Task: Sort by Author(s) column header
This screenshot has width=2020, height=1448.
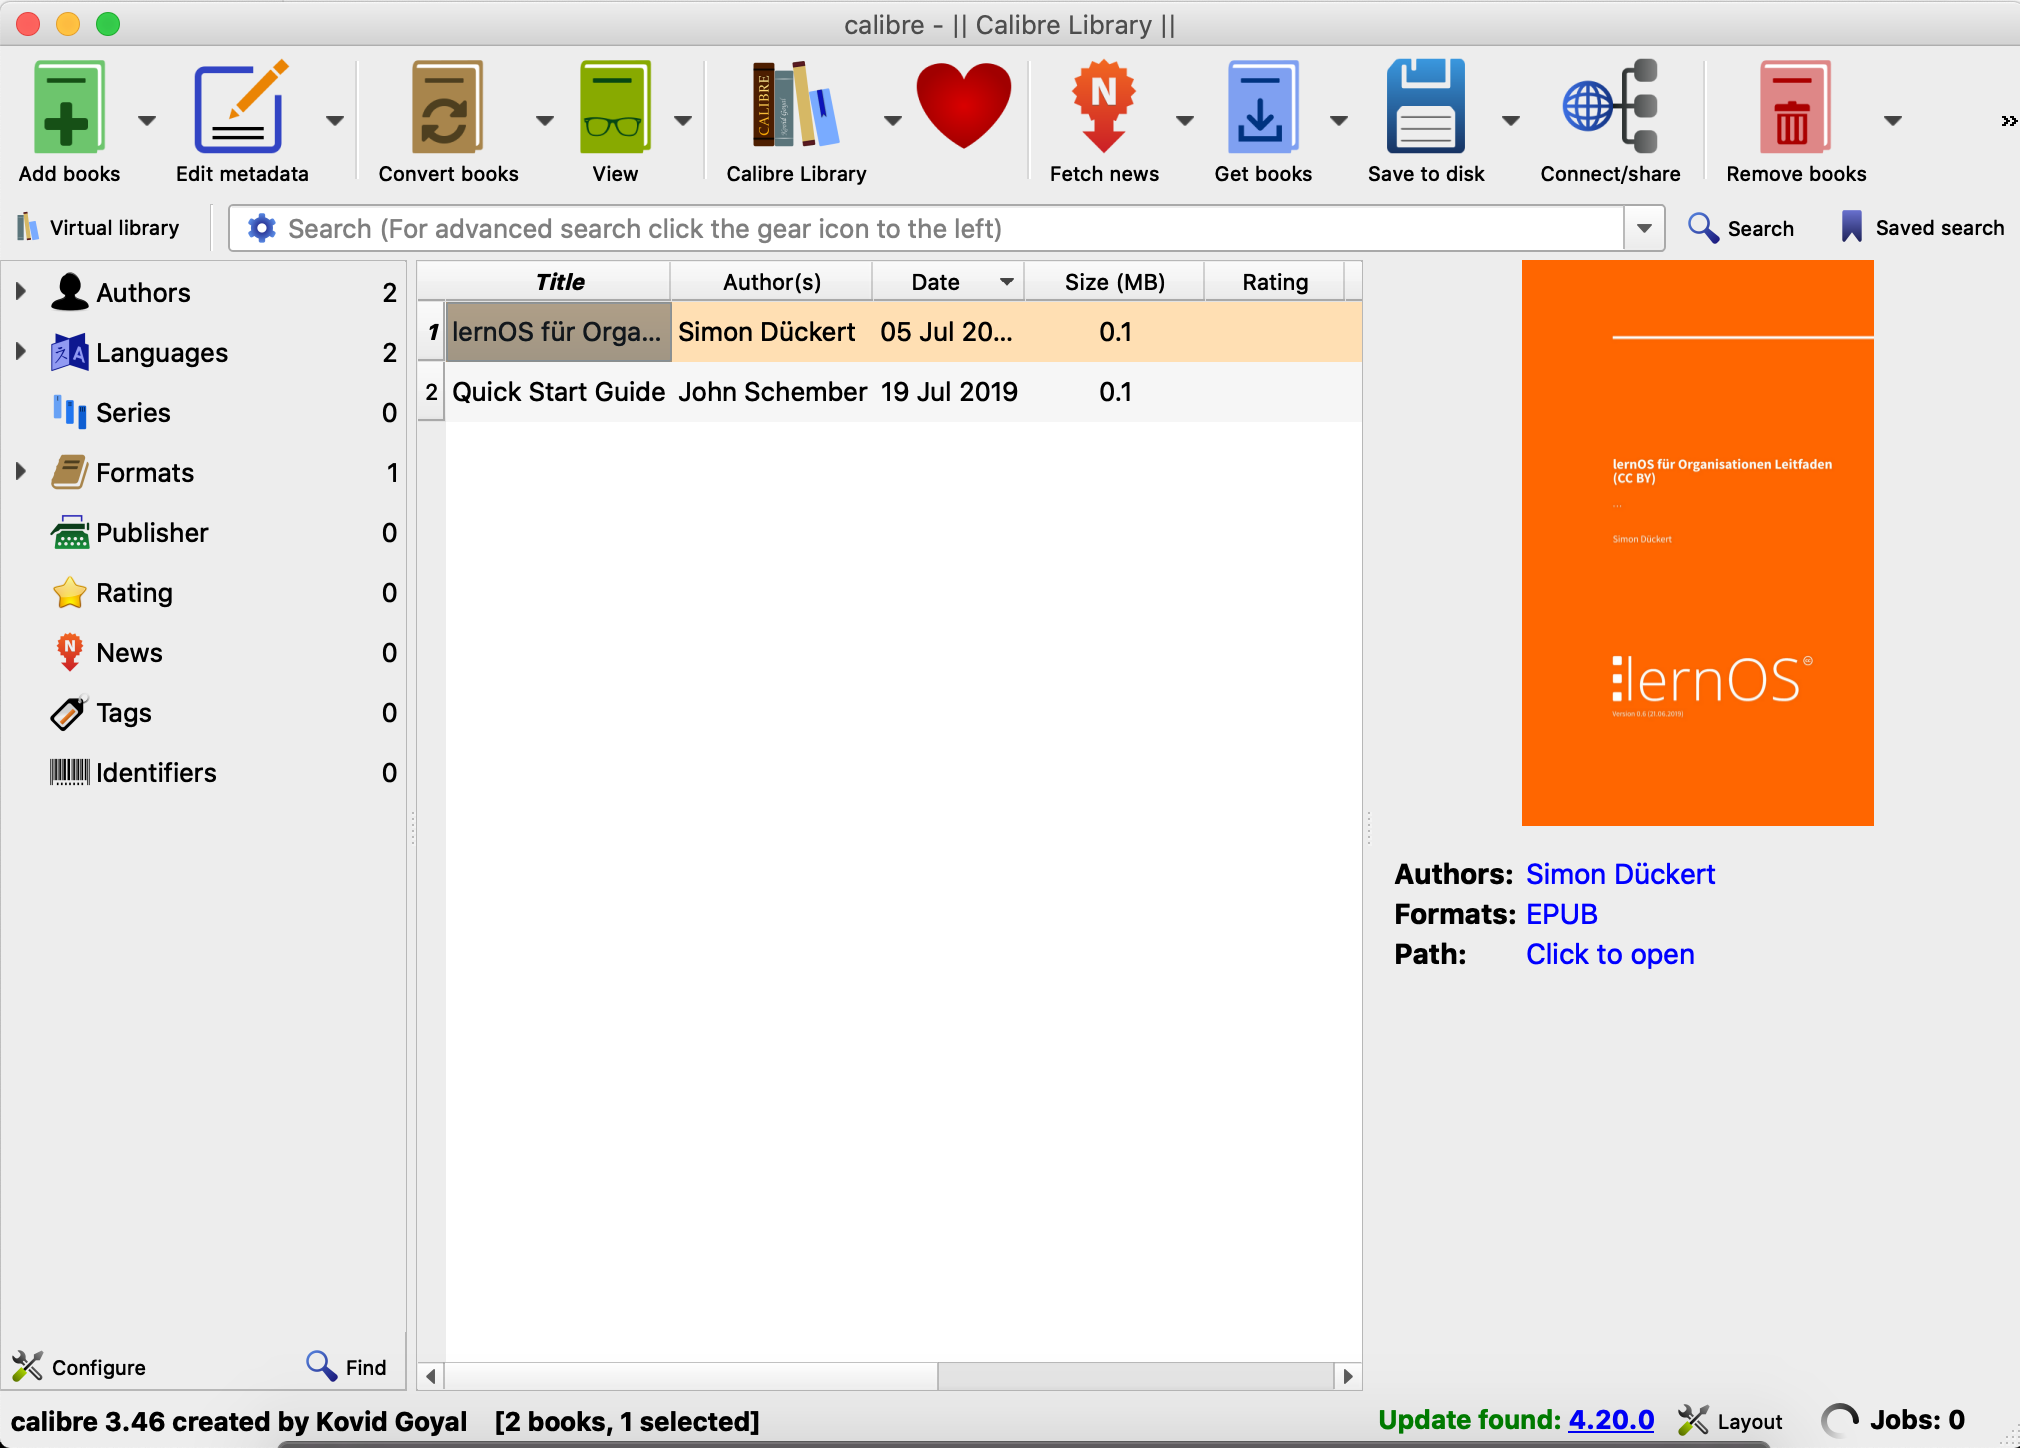Action: 771,282
